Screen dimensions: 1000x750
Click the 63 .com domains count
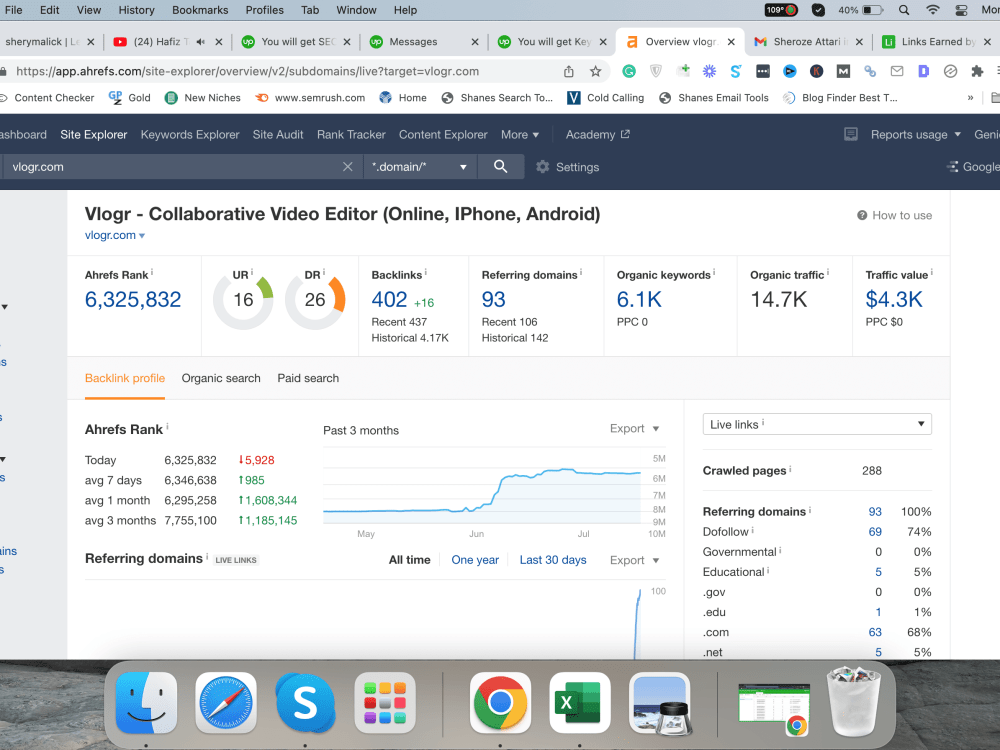pyautogui.click(x=875, y=633)
